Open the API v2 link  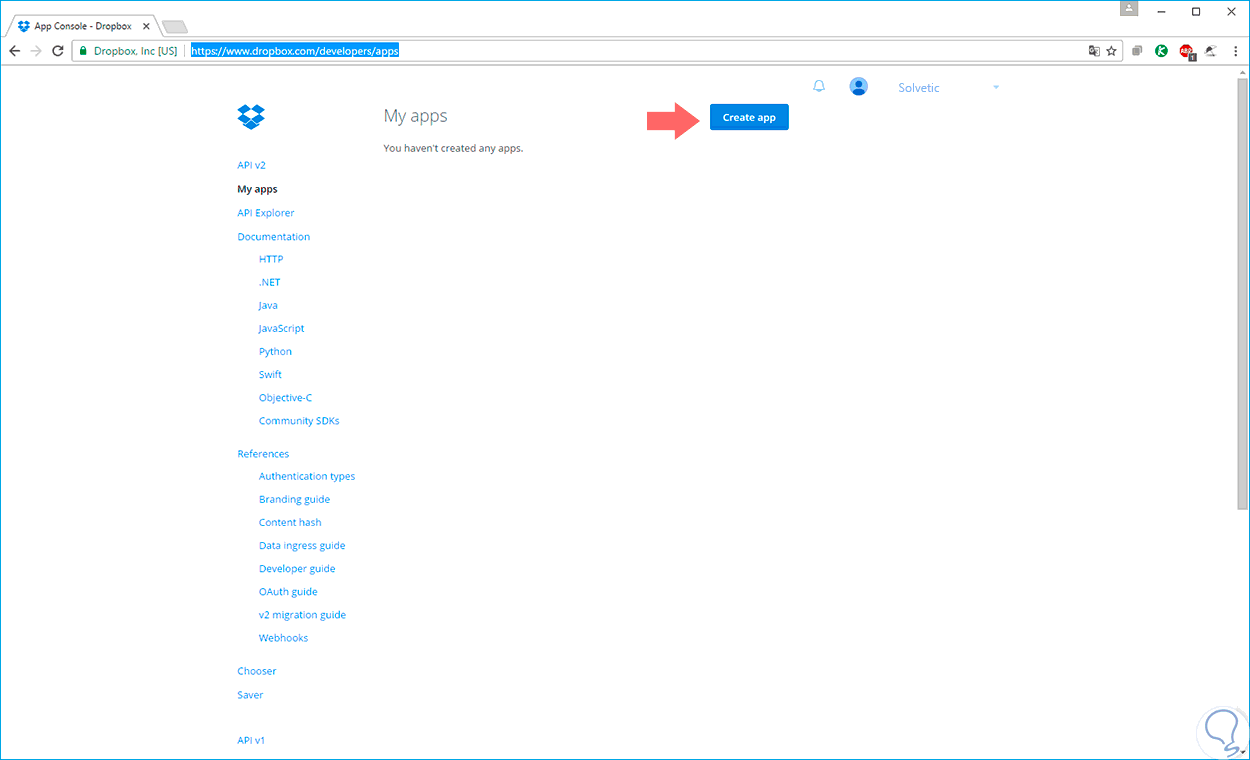pyautogui.click(x=251, y=165)
